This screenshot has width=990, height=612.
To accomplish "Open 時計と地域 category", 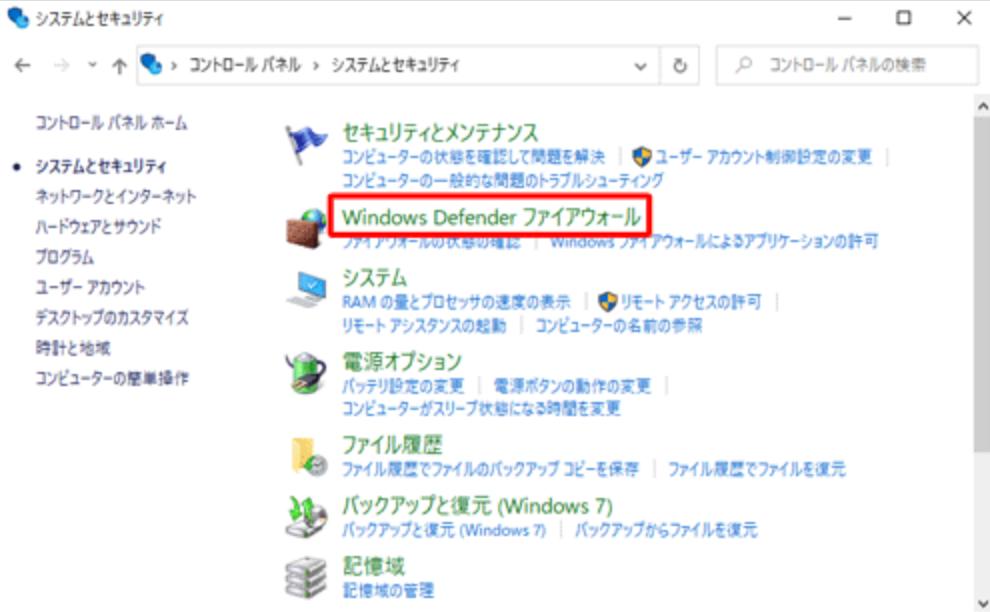I will click(73, 347).
